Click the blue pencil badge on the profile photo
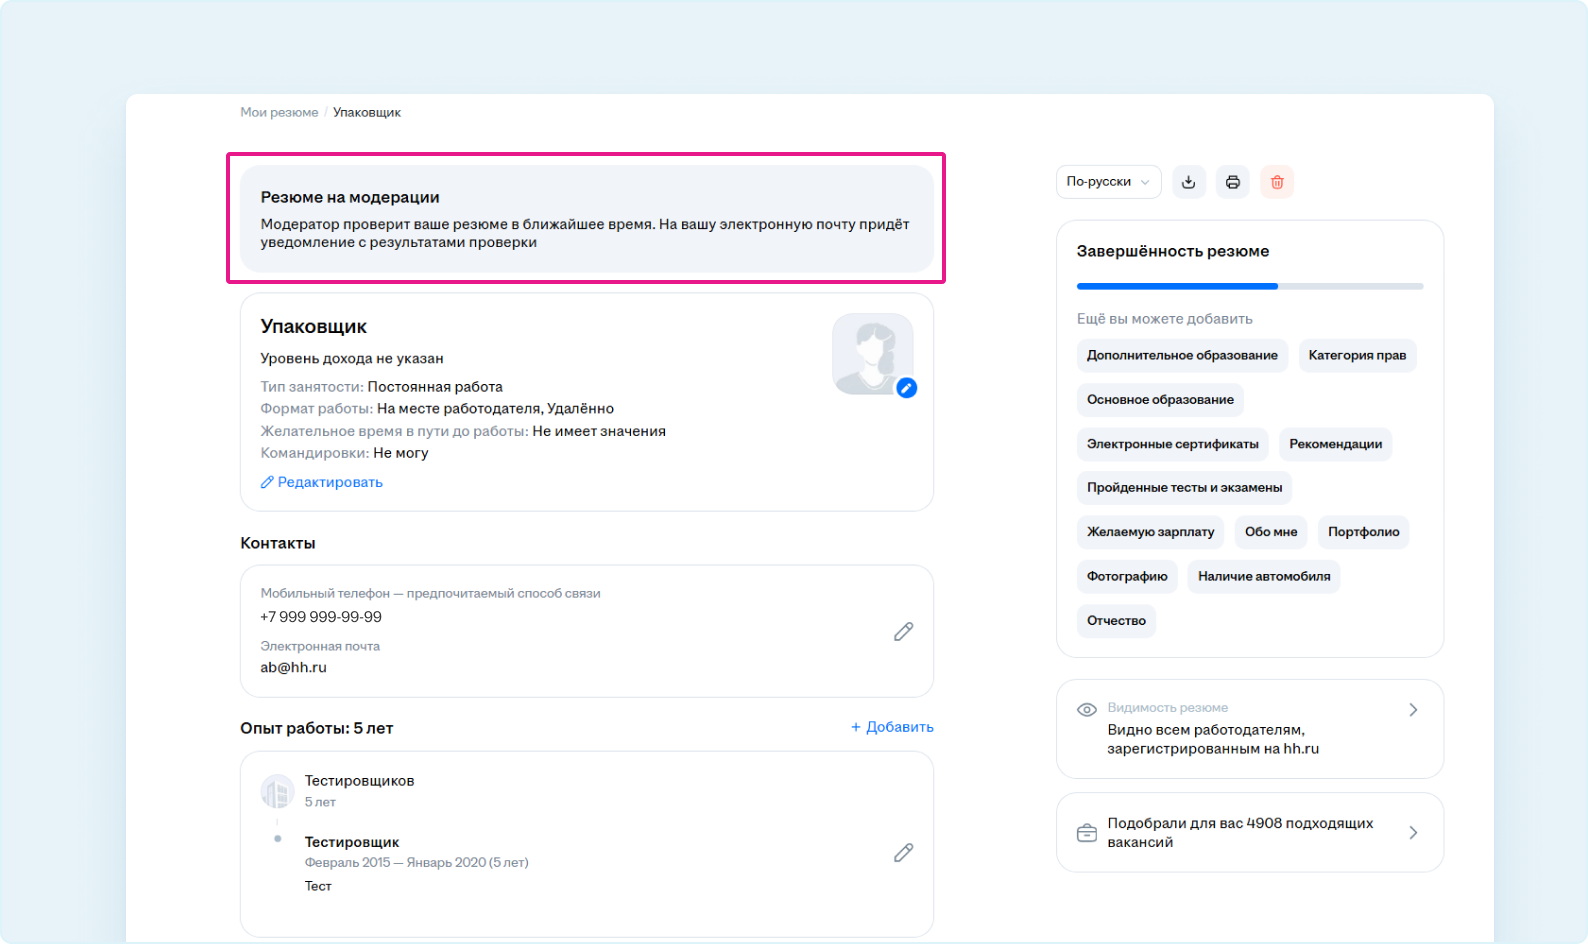The image size is (1588, 944). click(906, 388)
